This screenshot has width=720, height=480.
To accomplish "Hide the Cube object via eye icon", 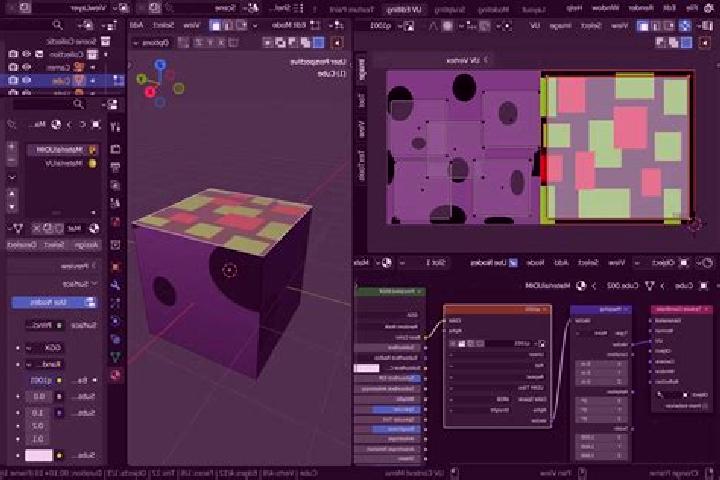I will tap(27, 80).
